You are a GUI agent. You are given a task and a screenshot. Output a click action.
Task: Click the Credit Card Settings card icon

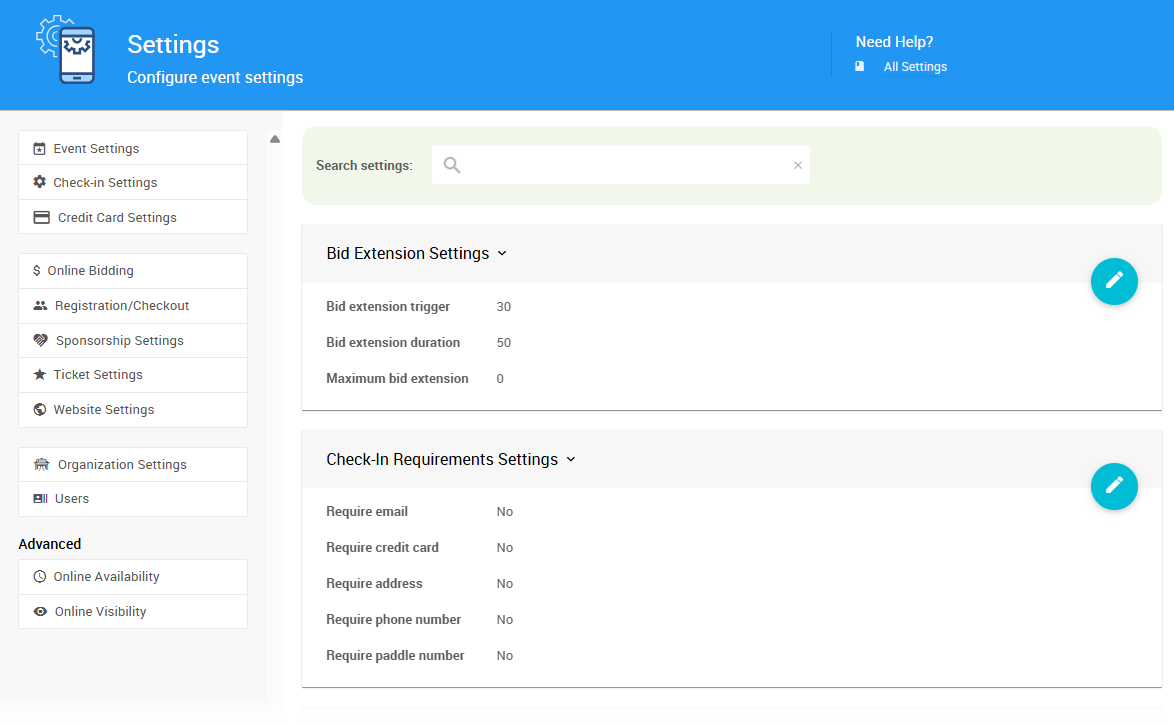tap(38, 217)
